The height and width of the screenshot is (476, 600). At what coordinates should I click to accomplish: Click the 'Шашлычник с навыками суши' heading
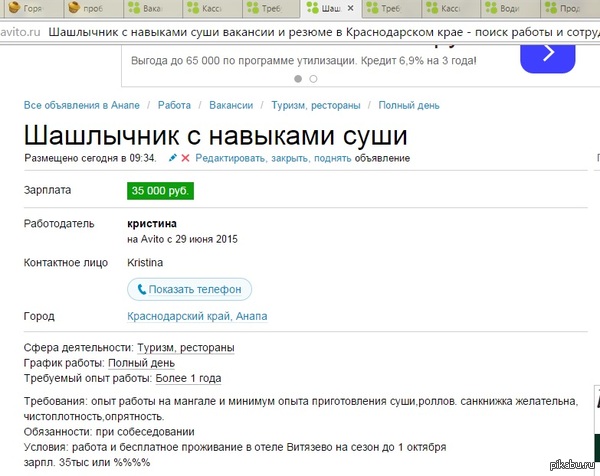215,135
